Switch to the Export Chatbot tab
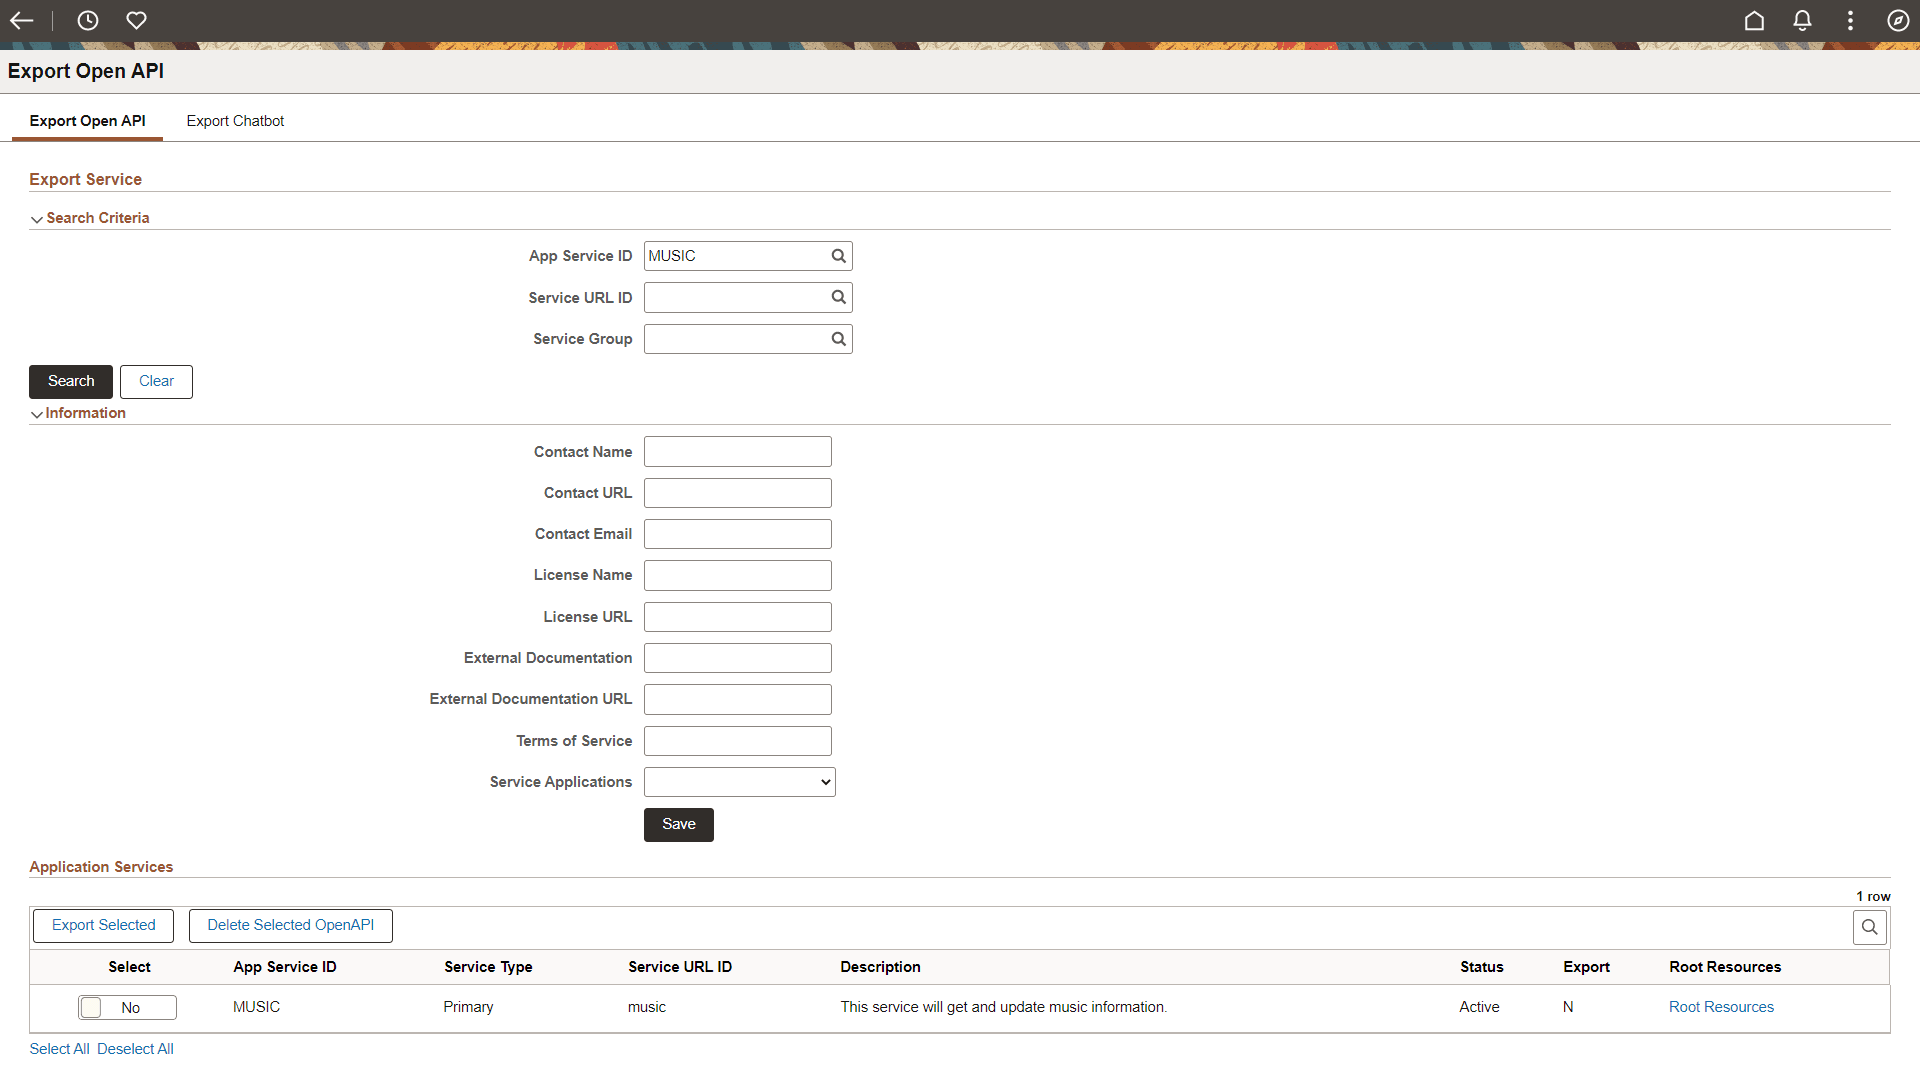1920x1080 pixels. (x=235, y=120)
